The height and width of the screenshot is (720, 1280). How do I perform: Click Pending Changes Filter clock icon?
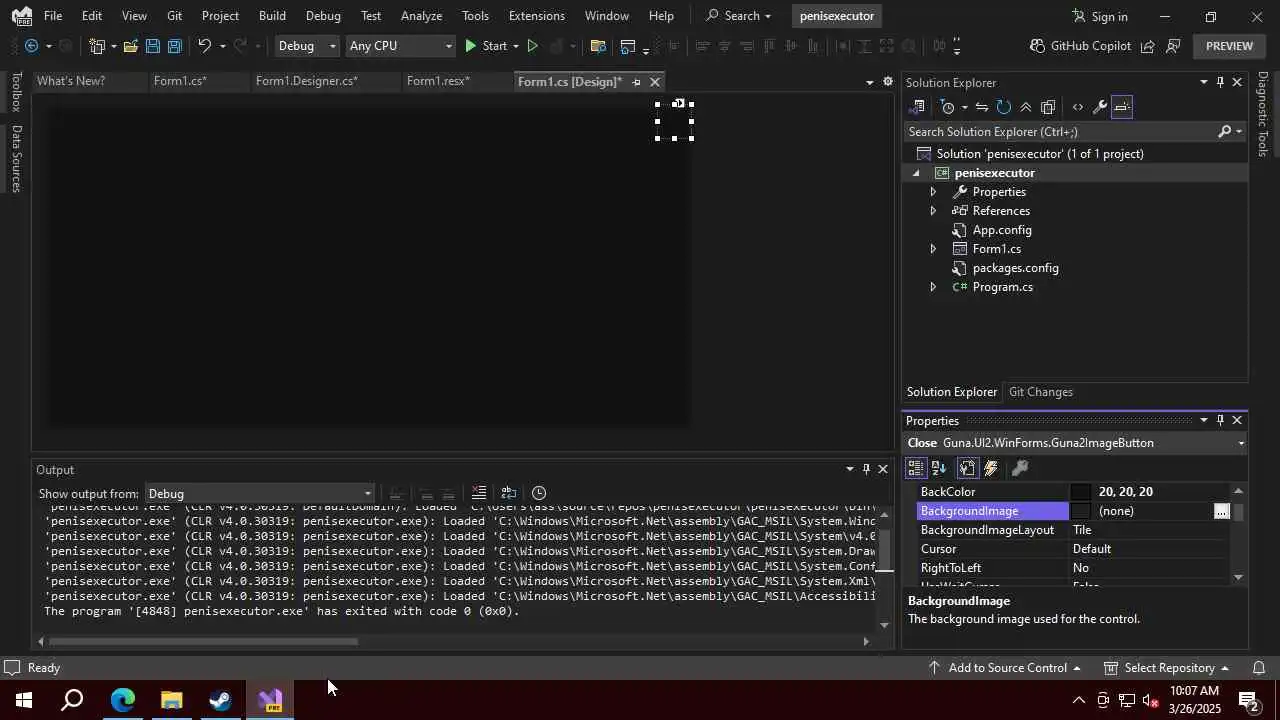(948, 107)
